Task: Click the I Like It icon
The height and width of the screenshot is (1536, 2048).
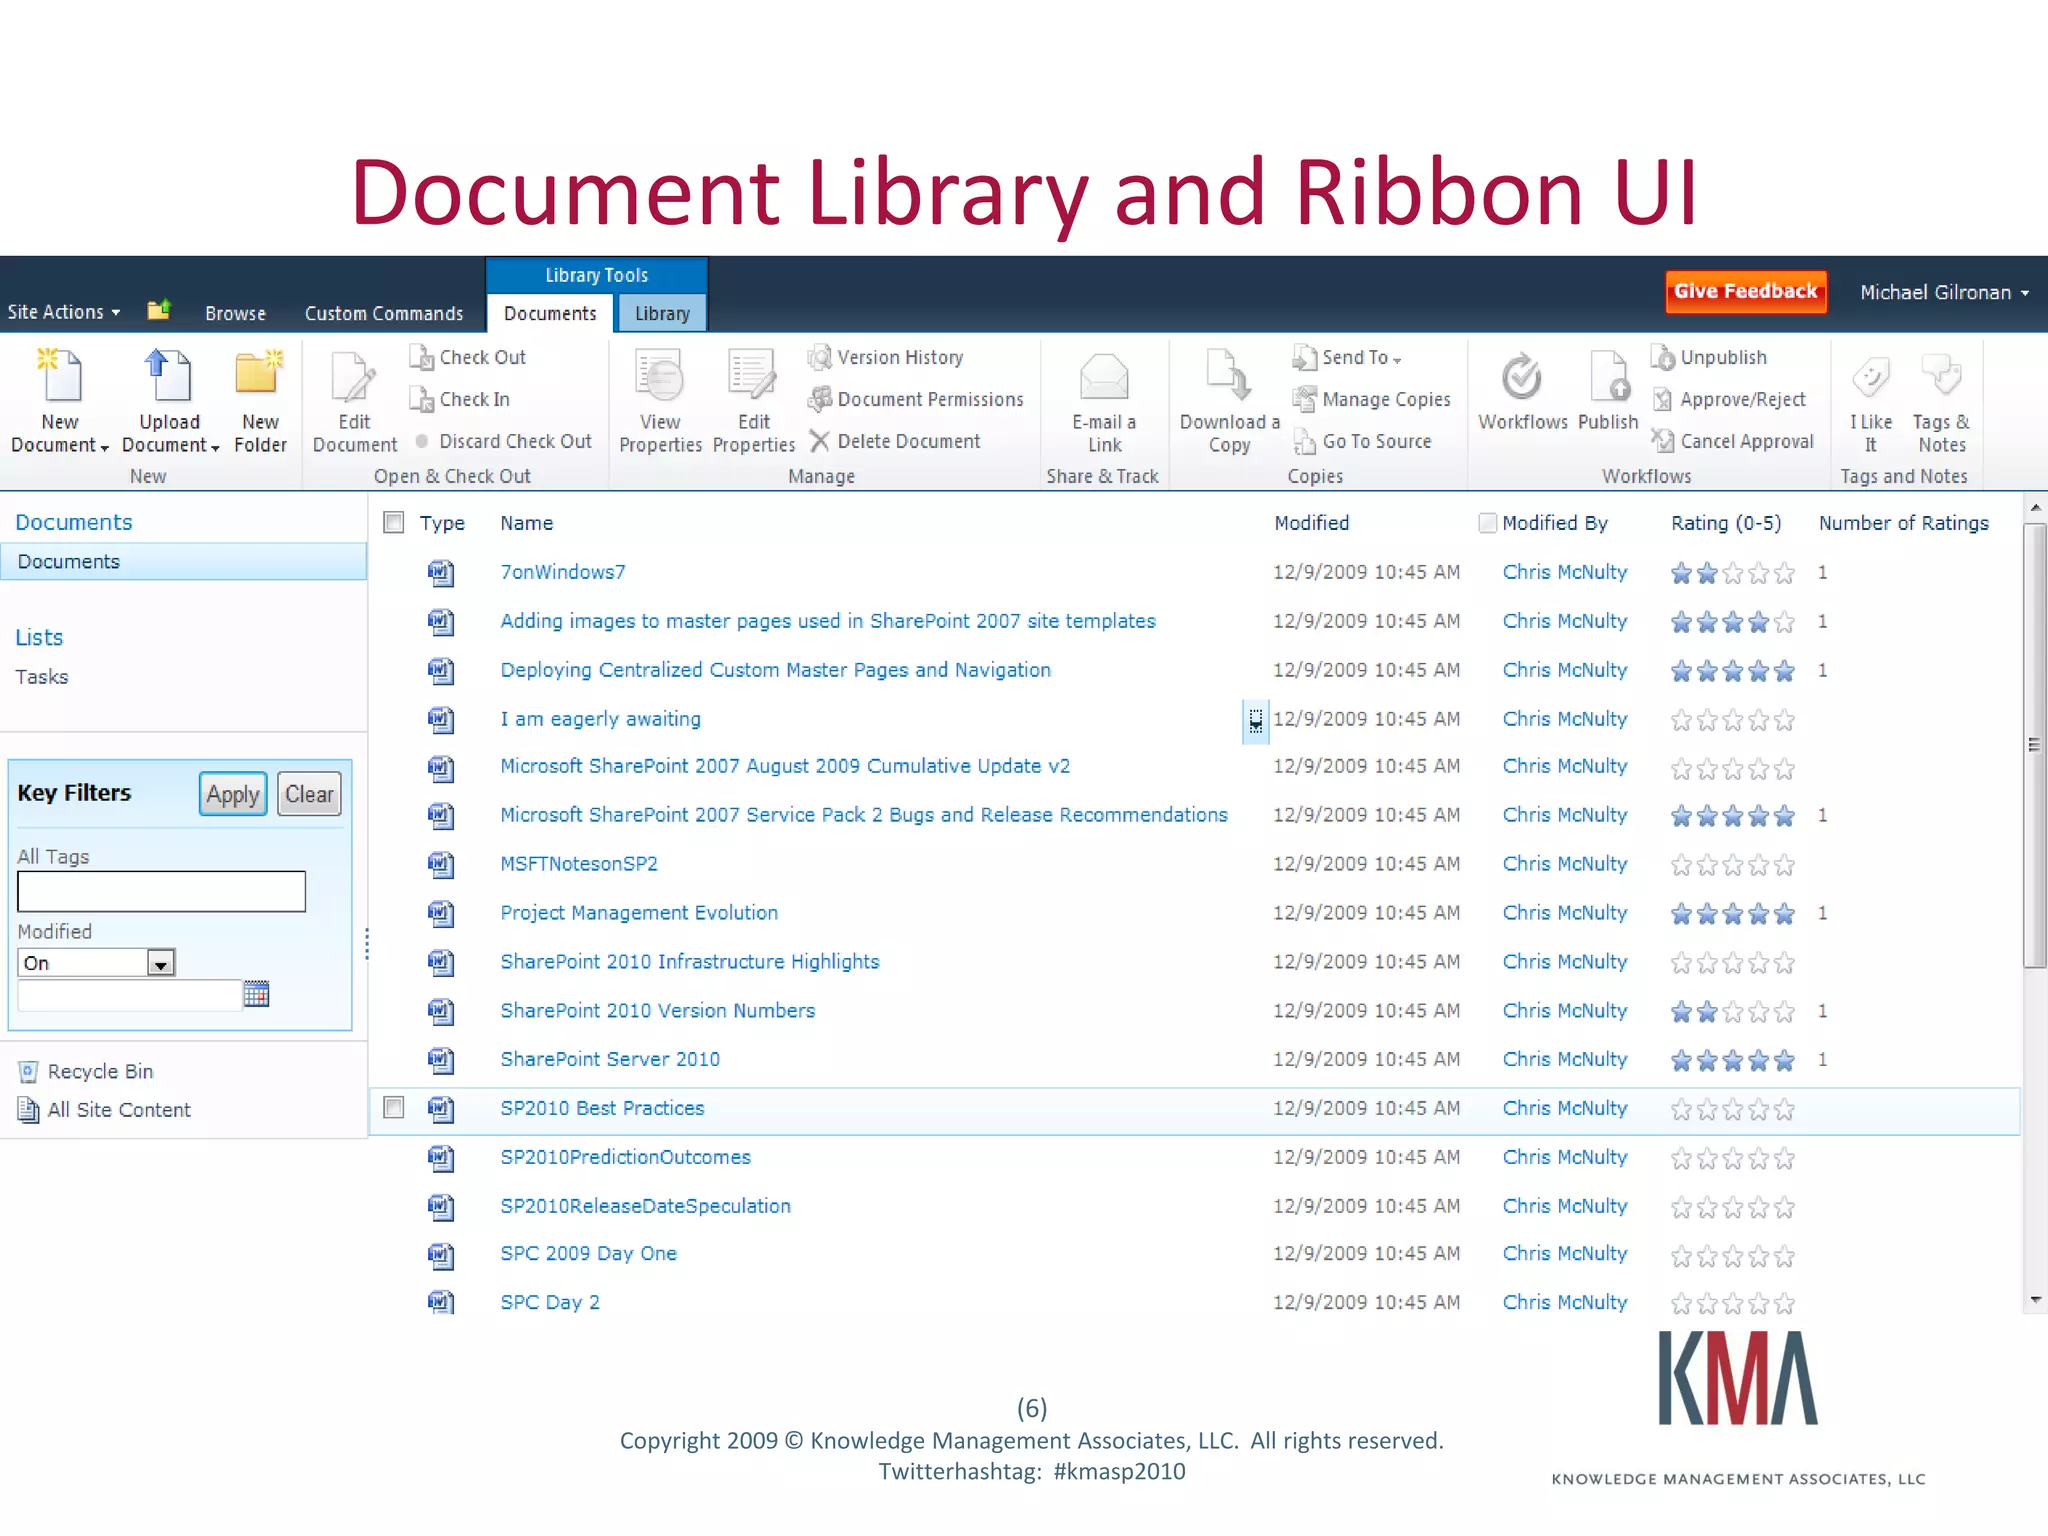Action: point(1870,378)
